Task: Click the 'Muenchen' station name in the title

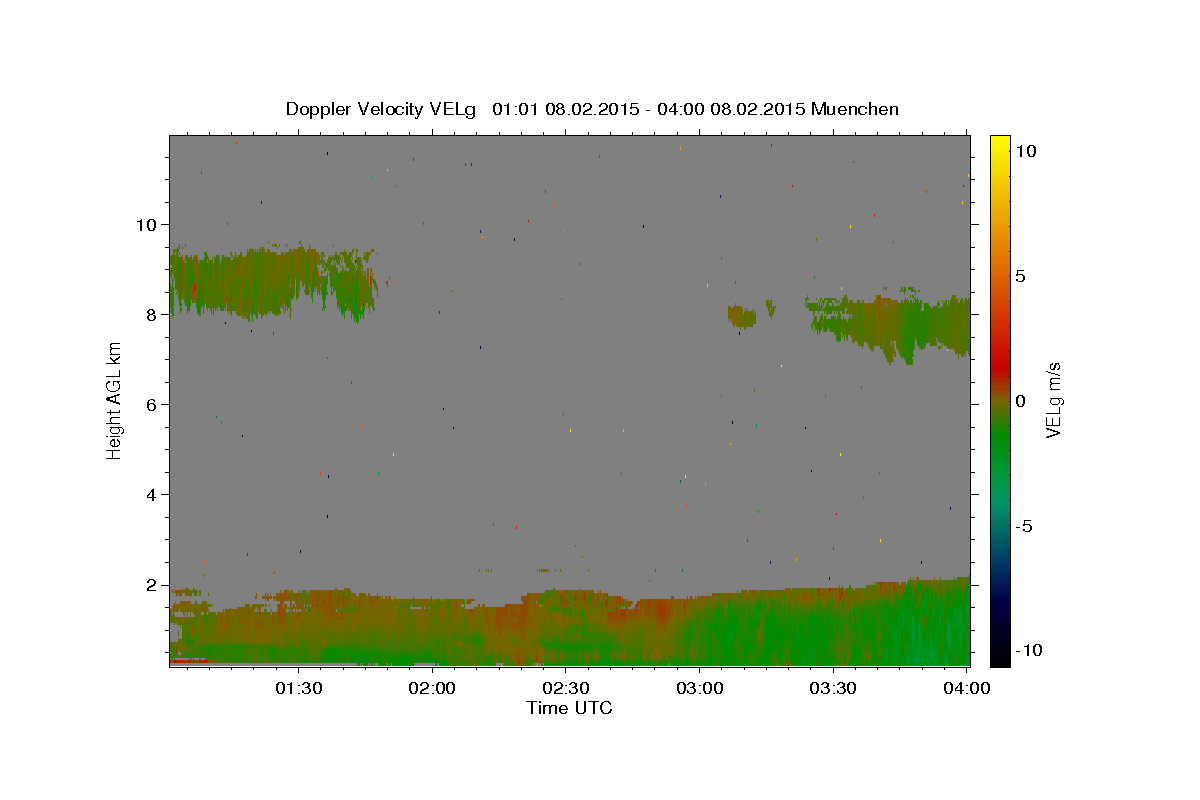Action: pyautogui.click(x=855, y=108)
